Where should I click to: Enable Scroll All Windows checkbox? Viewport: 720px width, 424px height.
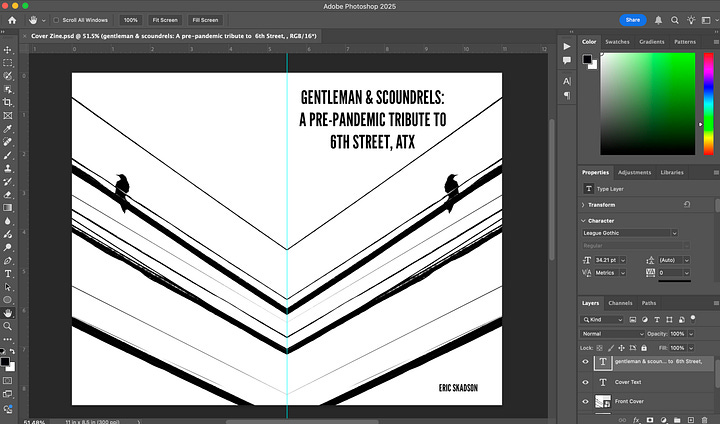pos(54,19)
